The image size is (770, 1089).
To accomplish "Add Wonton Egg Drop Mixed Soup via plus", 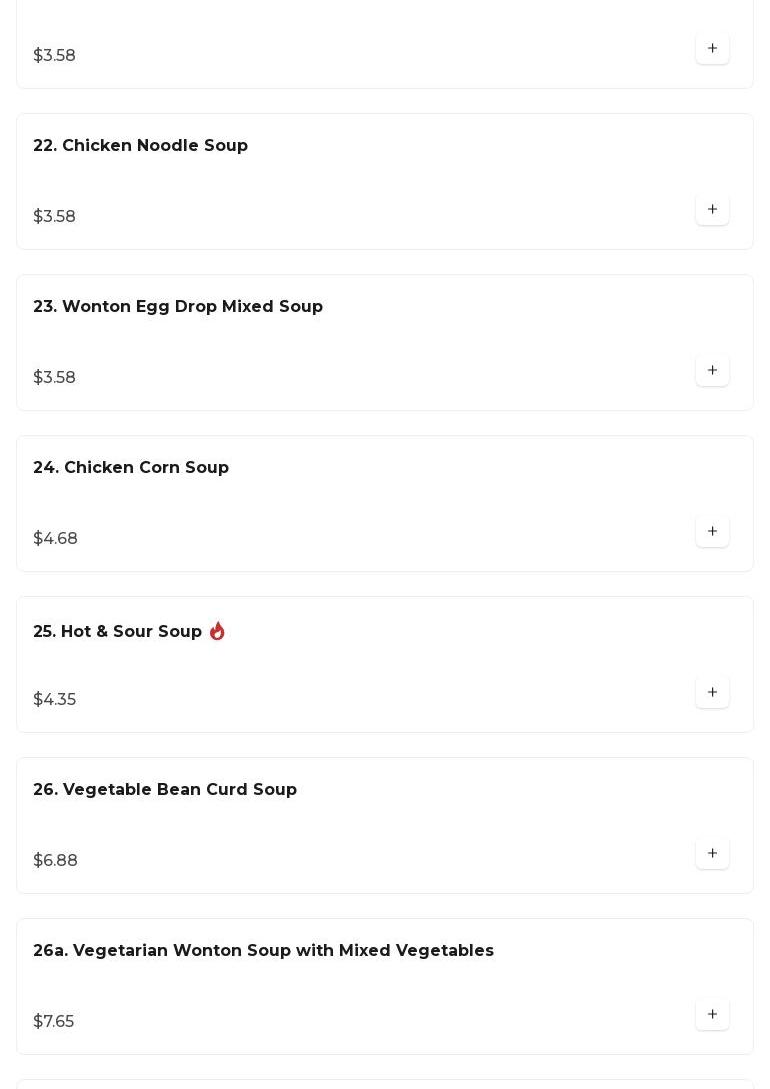I will 712,370.
